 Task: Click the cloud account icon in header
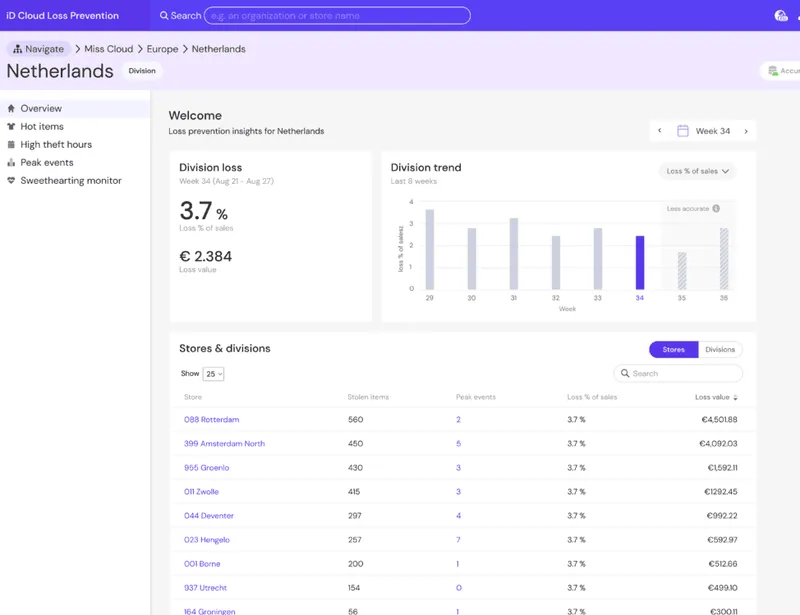coord(781,16)
